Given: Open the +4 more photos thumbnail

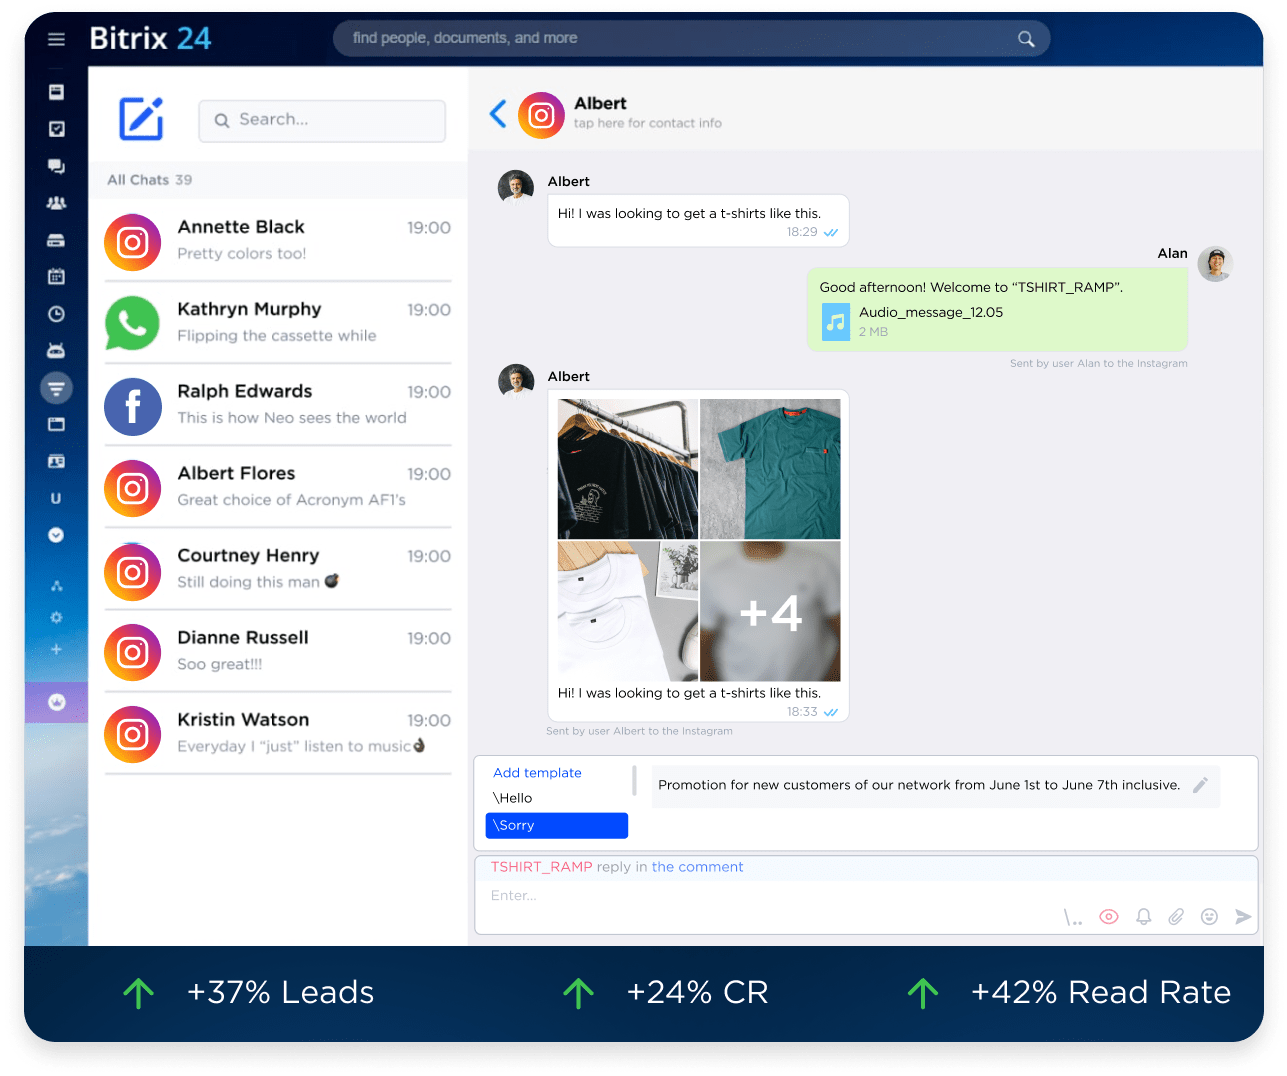Looking at the screenshot, I should (x=770, y=611).
